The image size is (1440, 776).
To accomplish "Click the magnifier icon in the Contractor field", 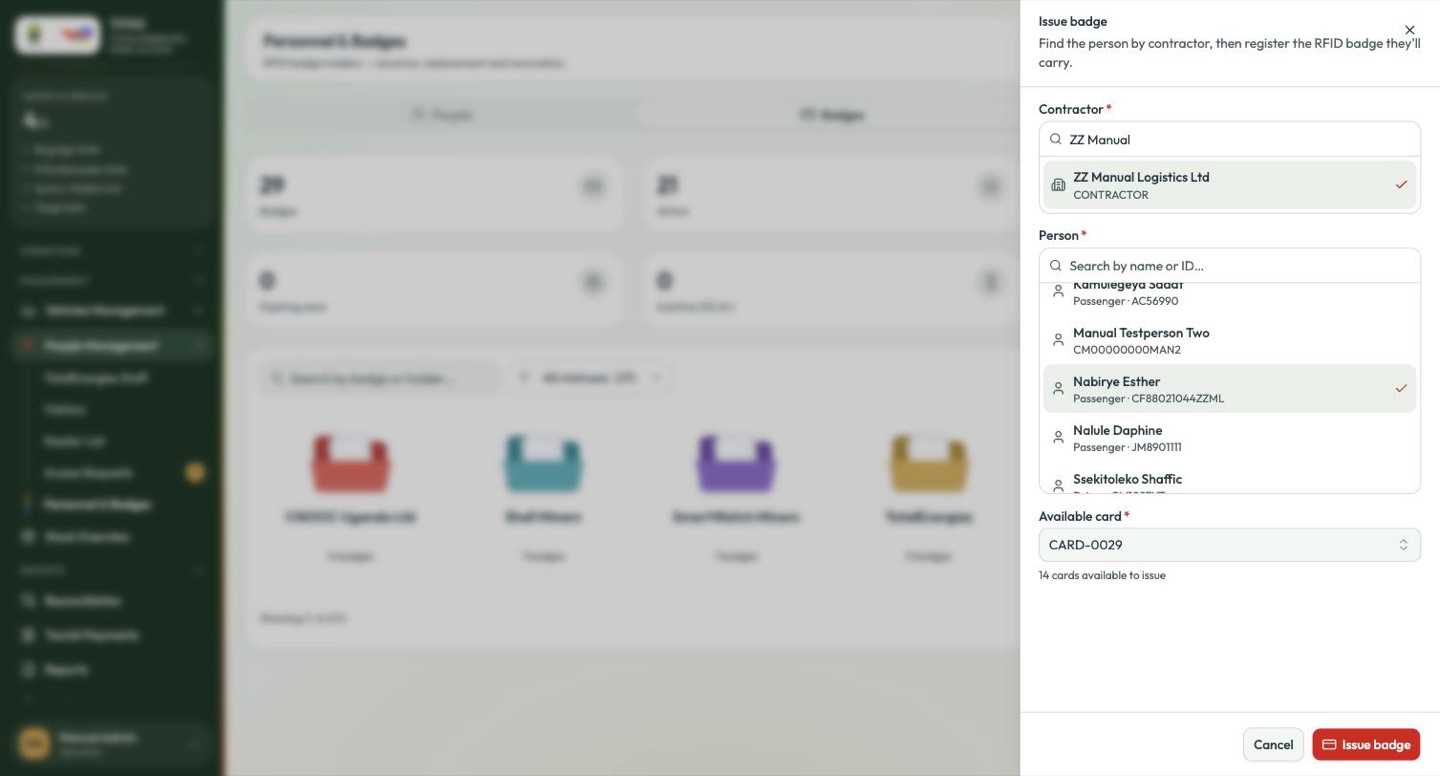I will click(x=1055, y=139).
